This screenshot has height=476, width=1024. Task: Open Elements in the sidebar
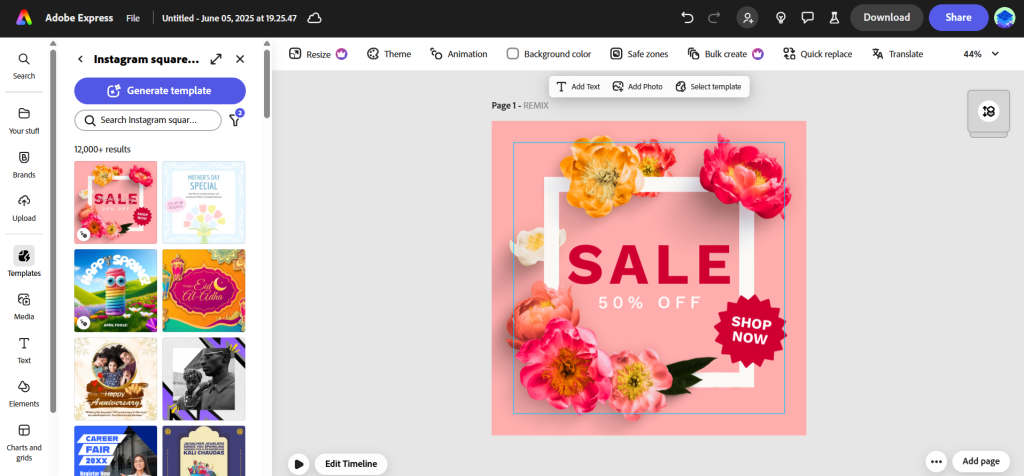[x=24, y=393]
